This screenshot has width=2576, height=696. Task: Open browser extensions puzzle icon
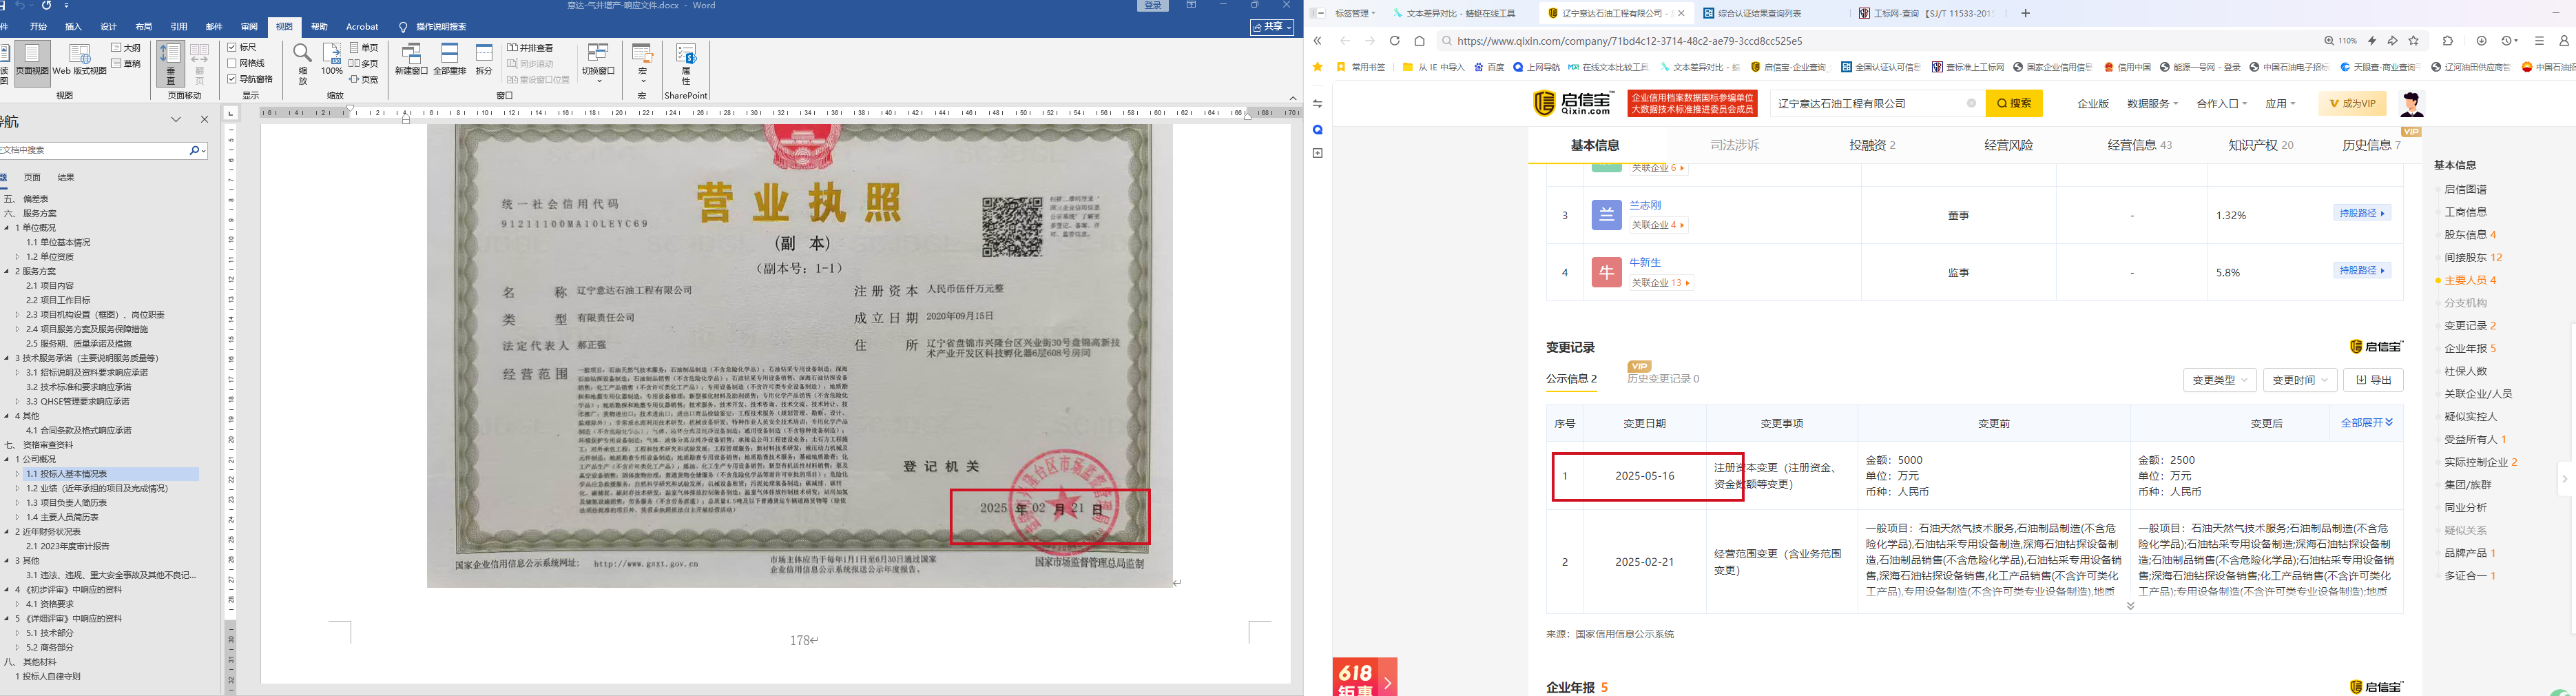coord(2448,41)
